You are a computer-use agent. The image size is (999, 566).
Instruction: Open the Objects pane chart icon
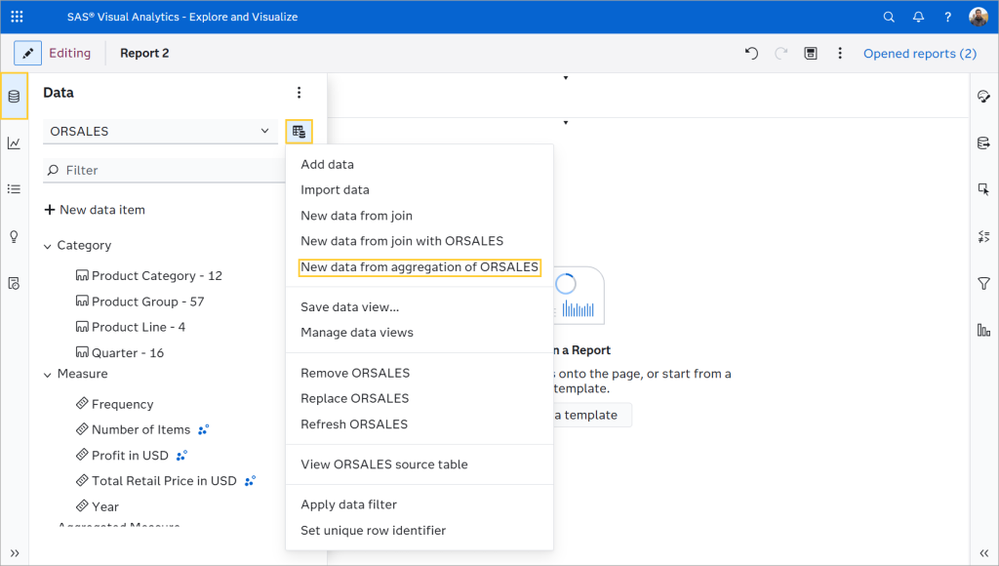[x=14, y=143]
